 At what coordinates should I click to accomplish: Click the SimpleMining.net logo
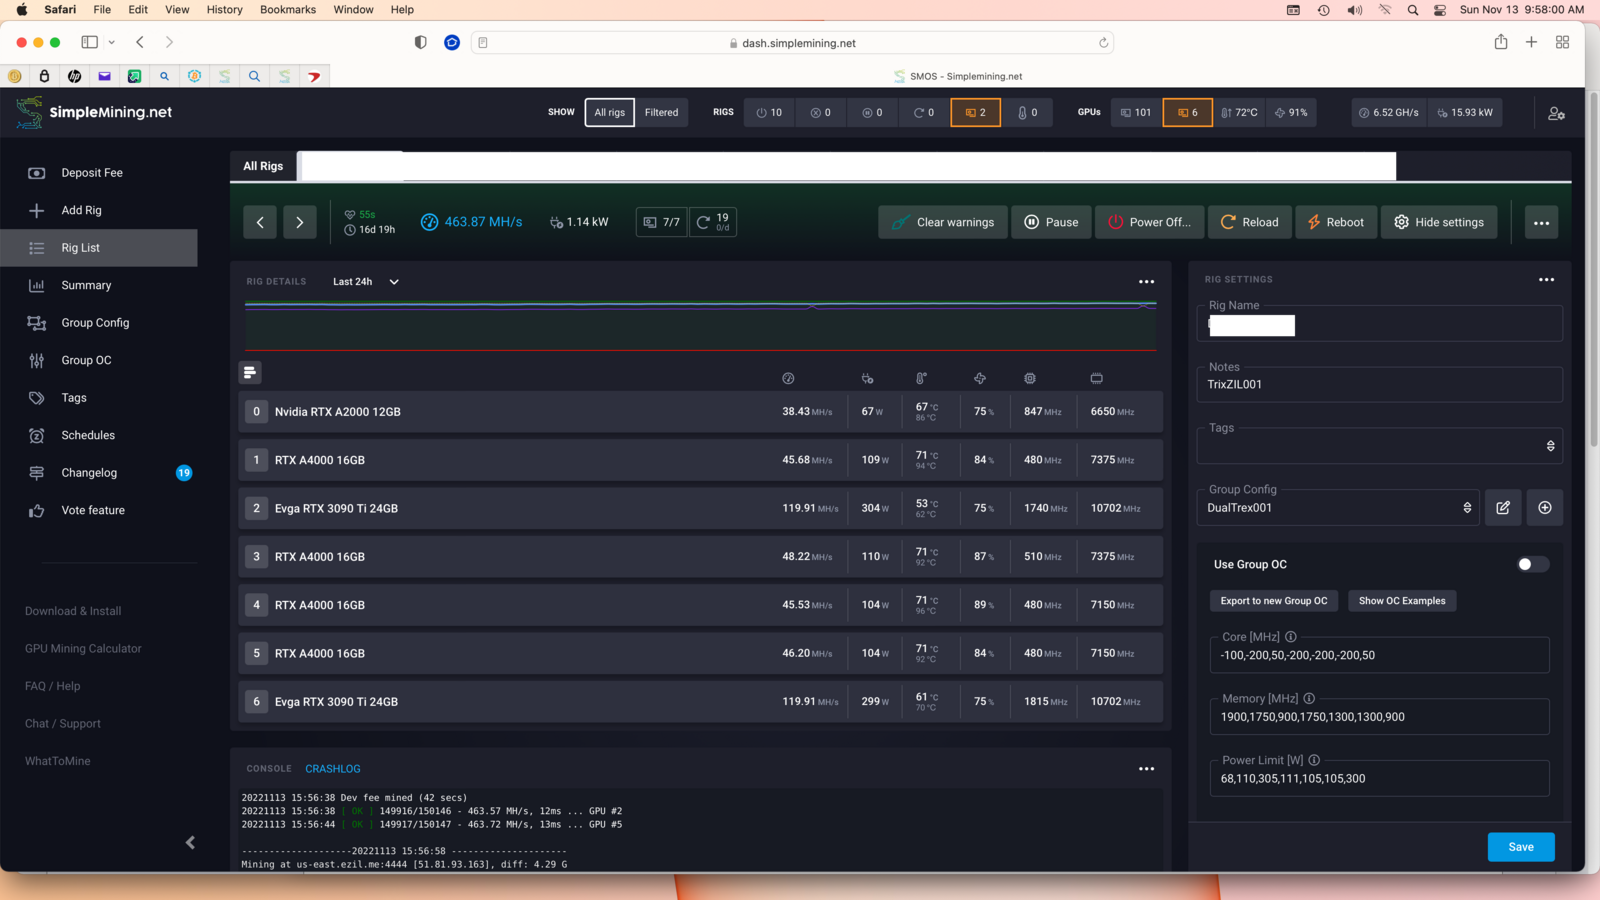(94, 112)
